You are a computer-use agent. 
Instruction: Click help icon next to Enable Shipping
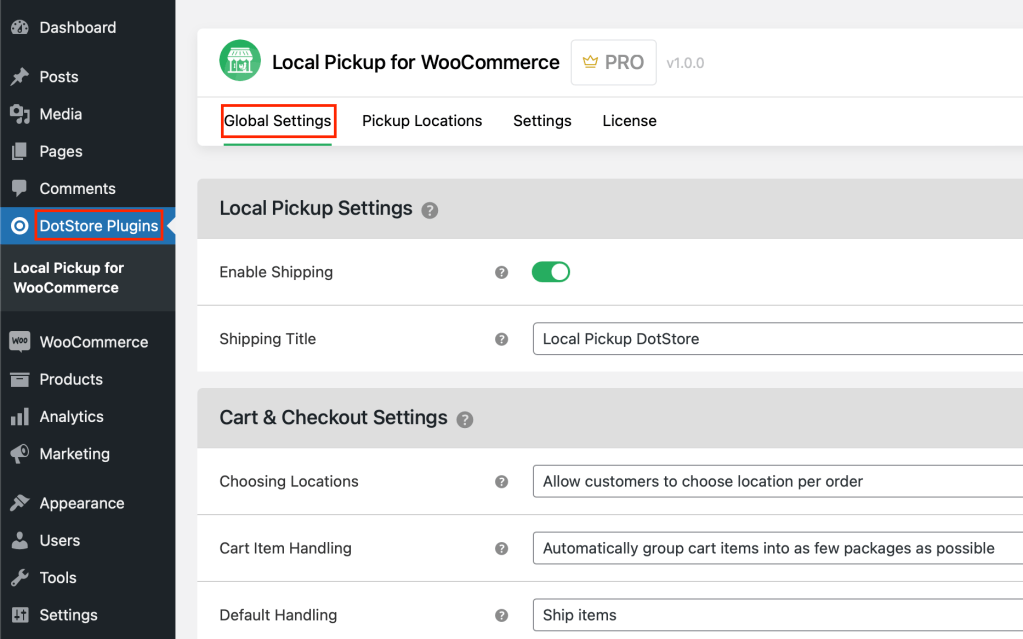point(501,272)
